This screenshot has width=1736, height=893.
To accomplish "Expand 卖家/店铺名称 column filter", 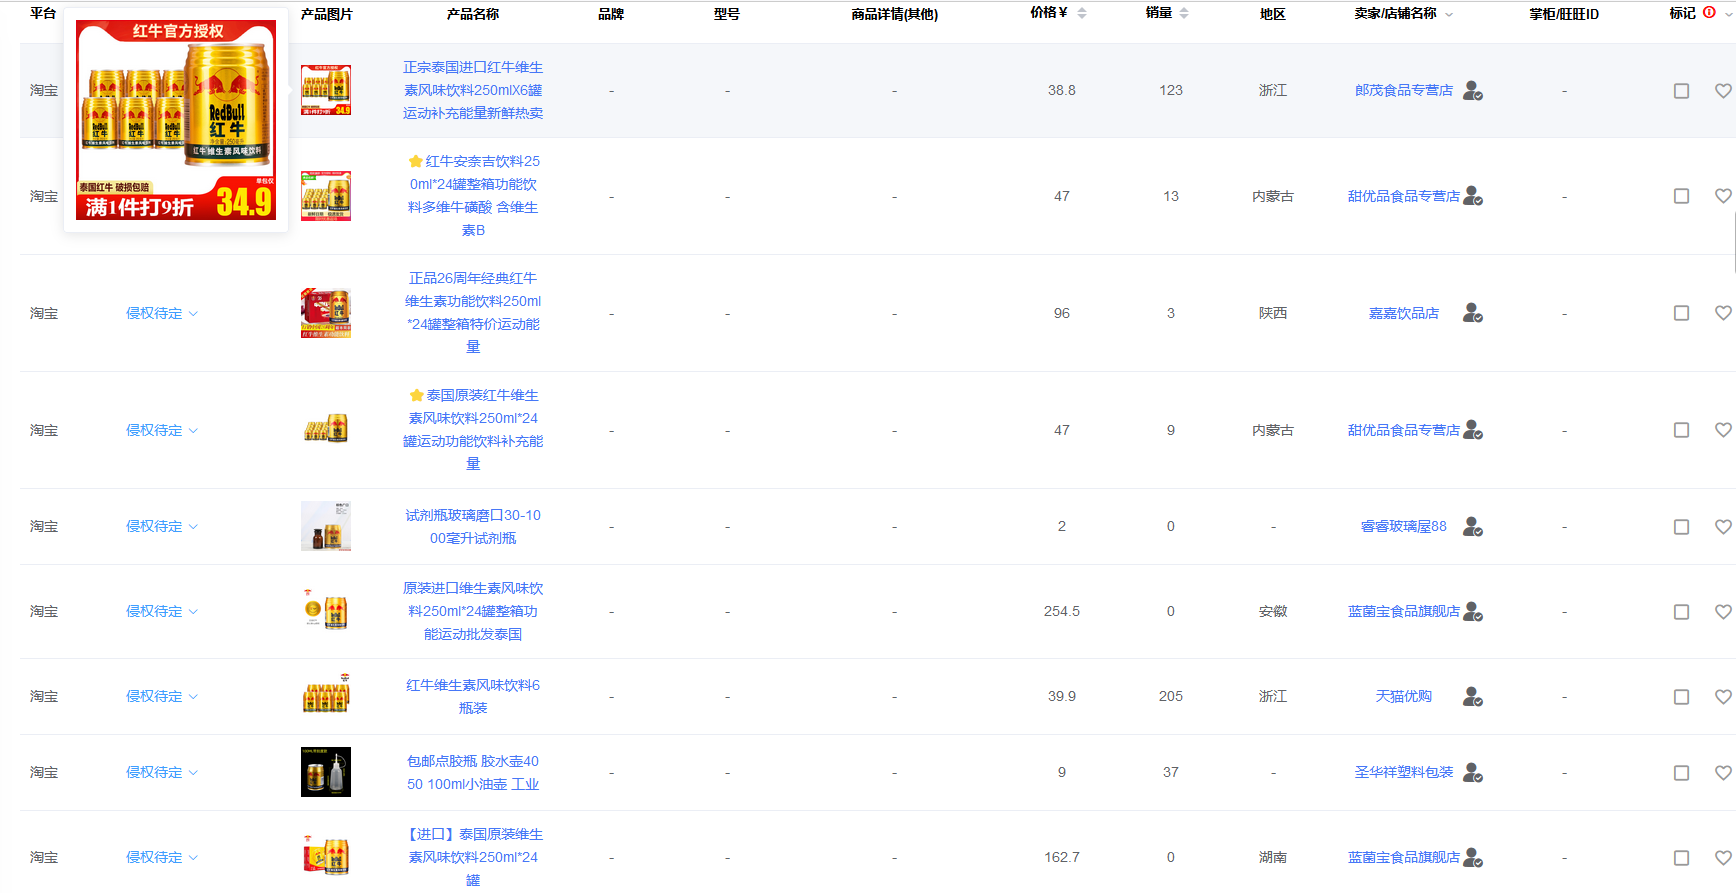I will coord(1449,14).
